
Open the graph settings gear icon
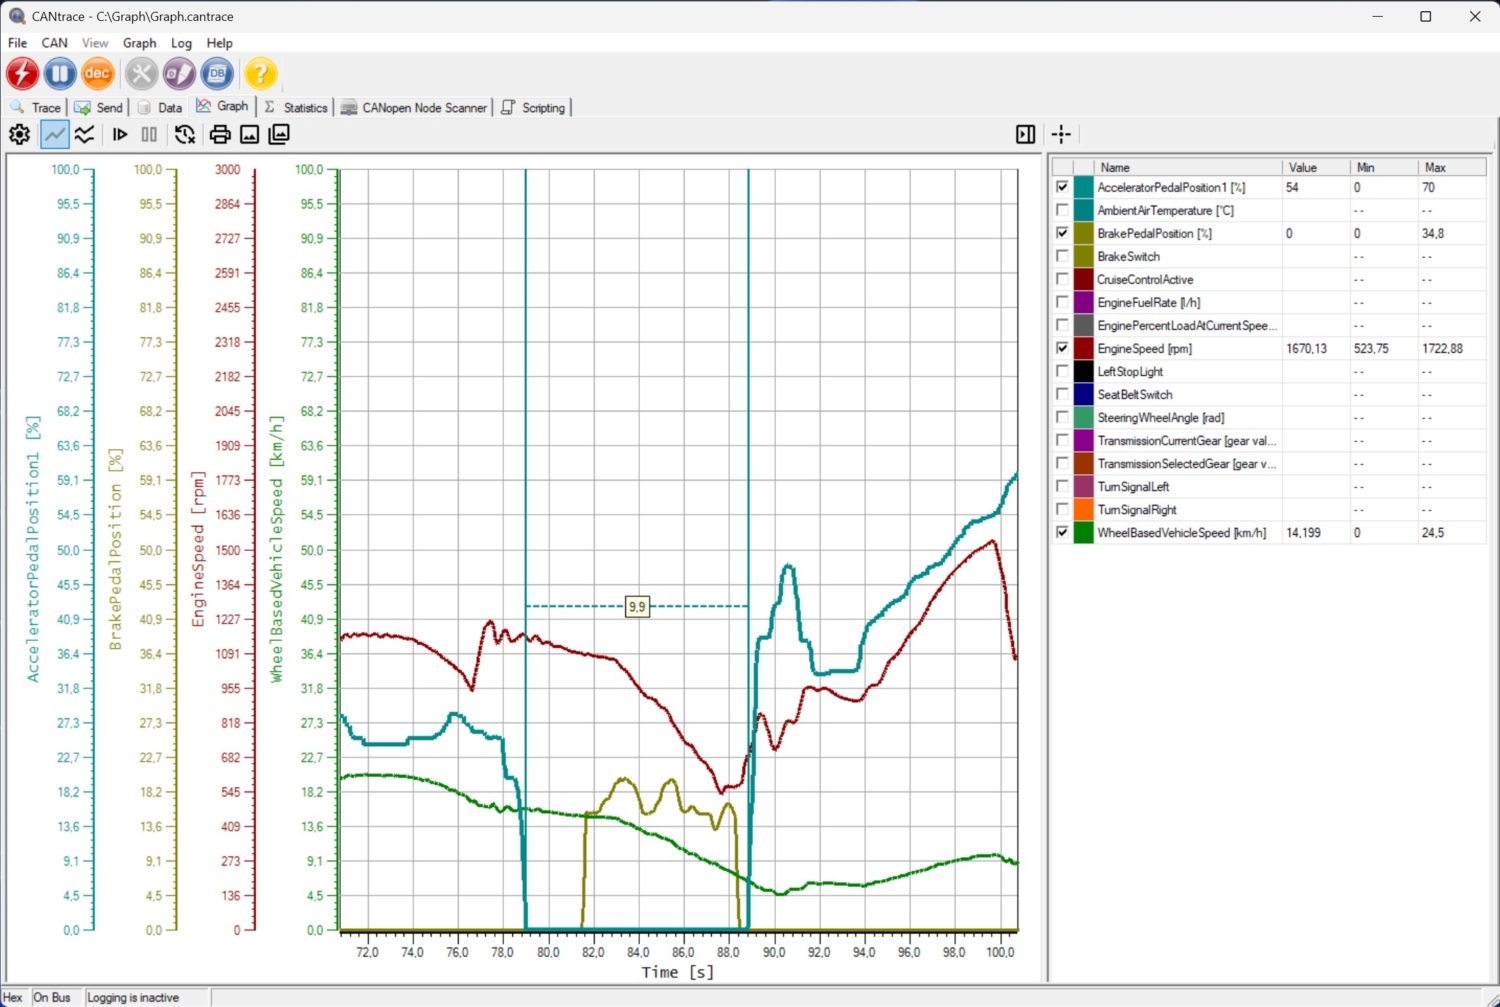(19, 134)
